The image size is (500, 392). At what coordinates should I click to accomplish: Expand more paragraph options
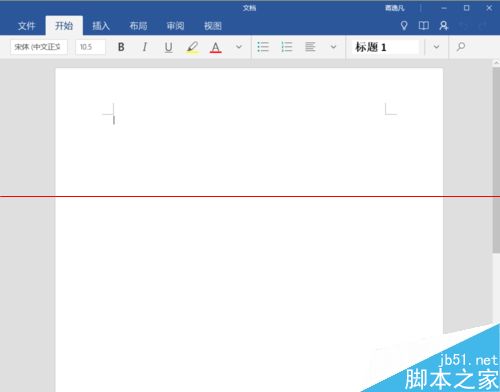coord(333,47)
